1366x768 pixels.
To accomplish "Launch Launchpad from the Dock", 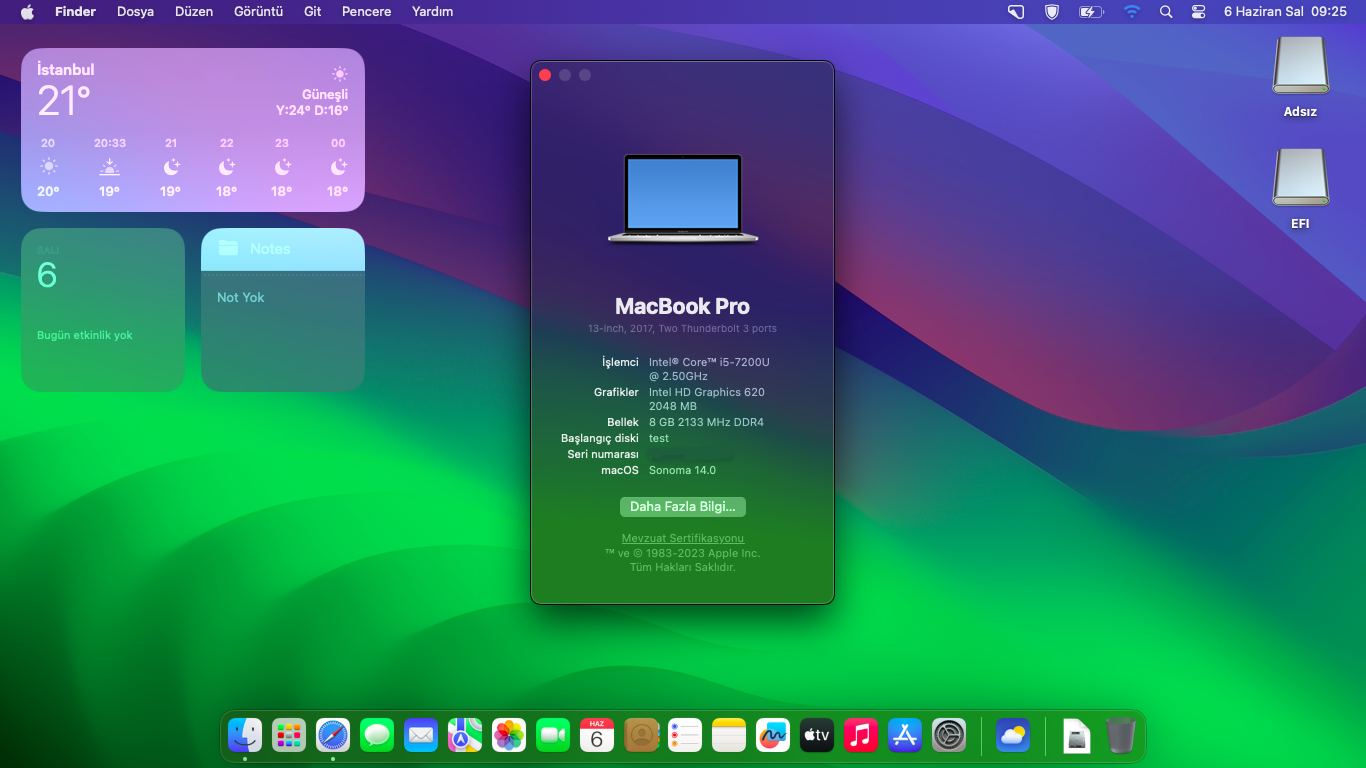I will pyautogui.click(x=289, y=736).
